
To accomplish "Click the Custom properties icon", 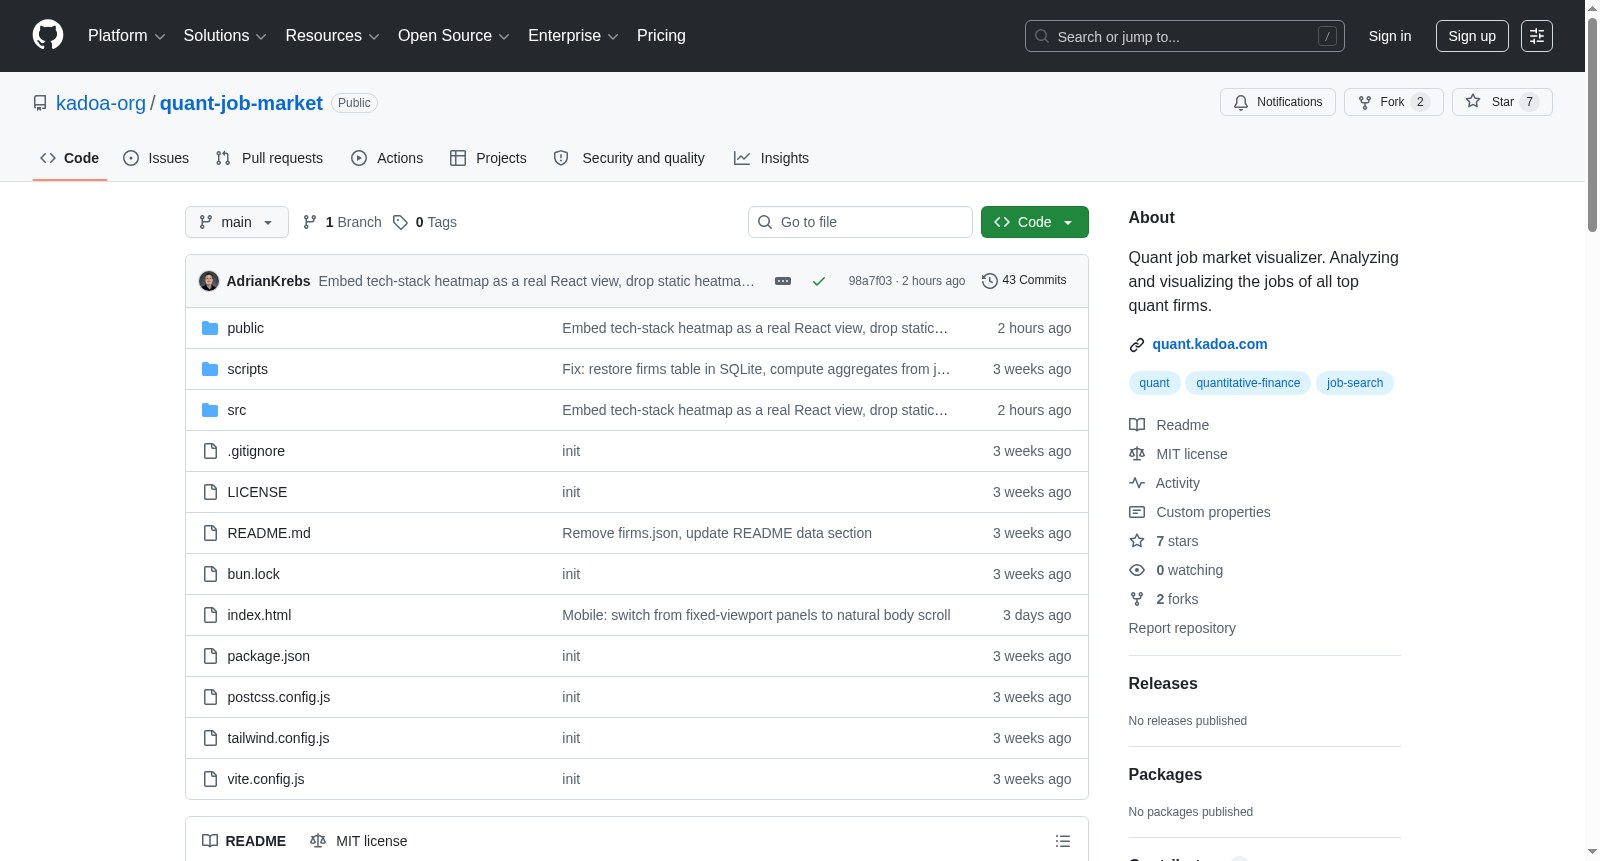I will point(1137,512).
